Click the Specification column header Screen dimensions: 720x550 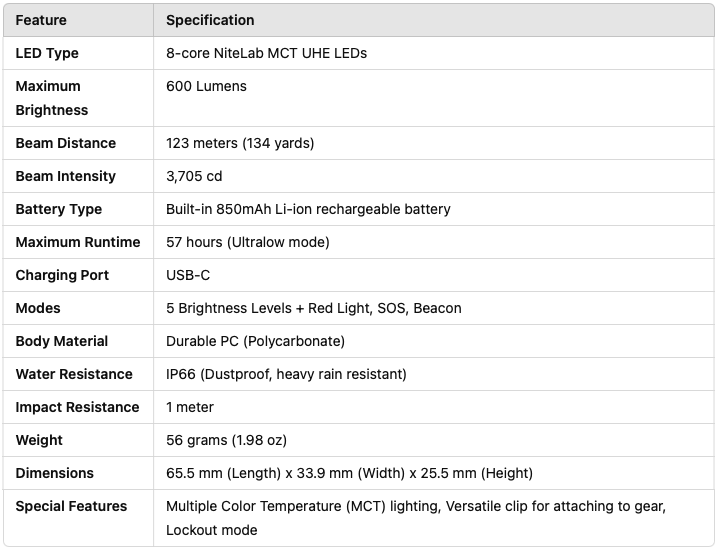pyautogui.click(x=210, y=20)
